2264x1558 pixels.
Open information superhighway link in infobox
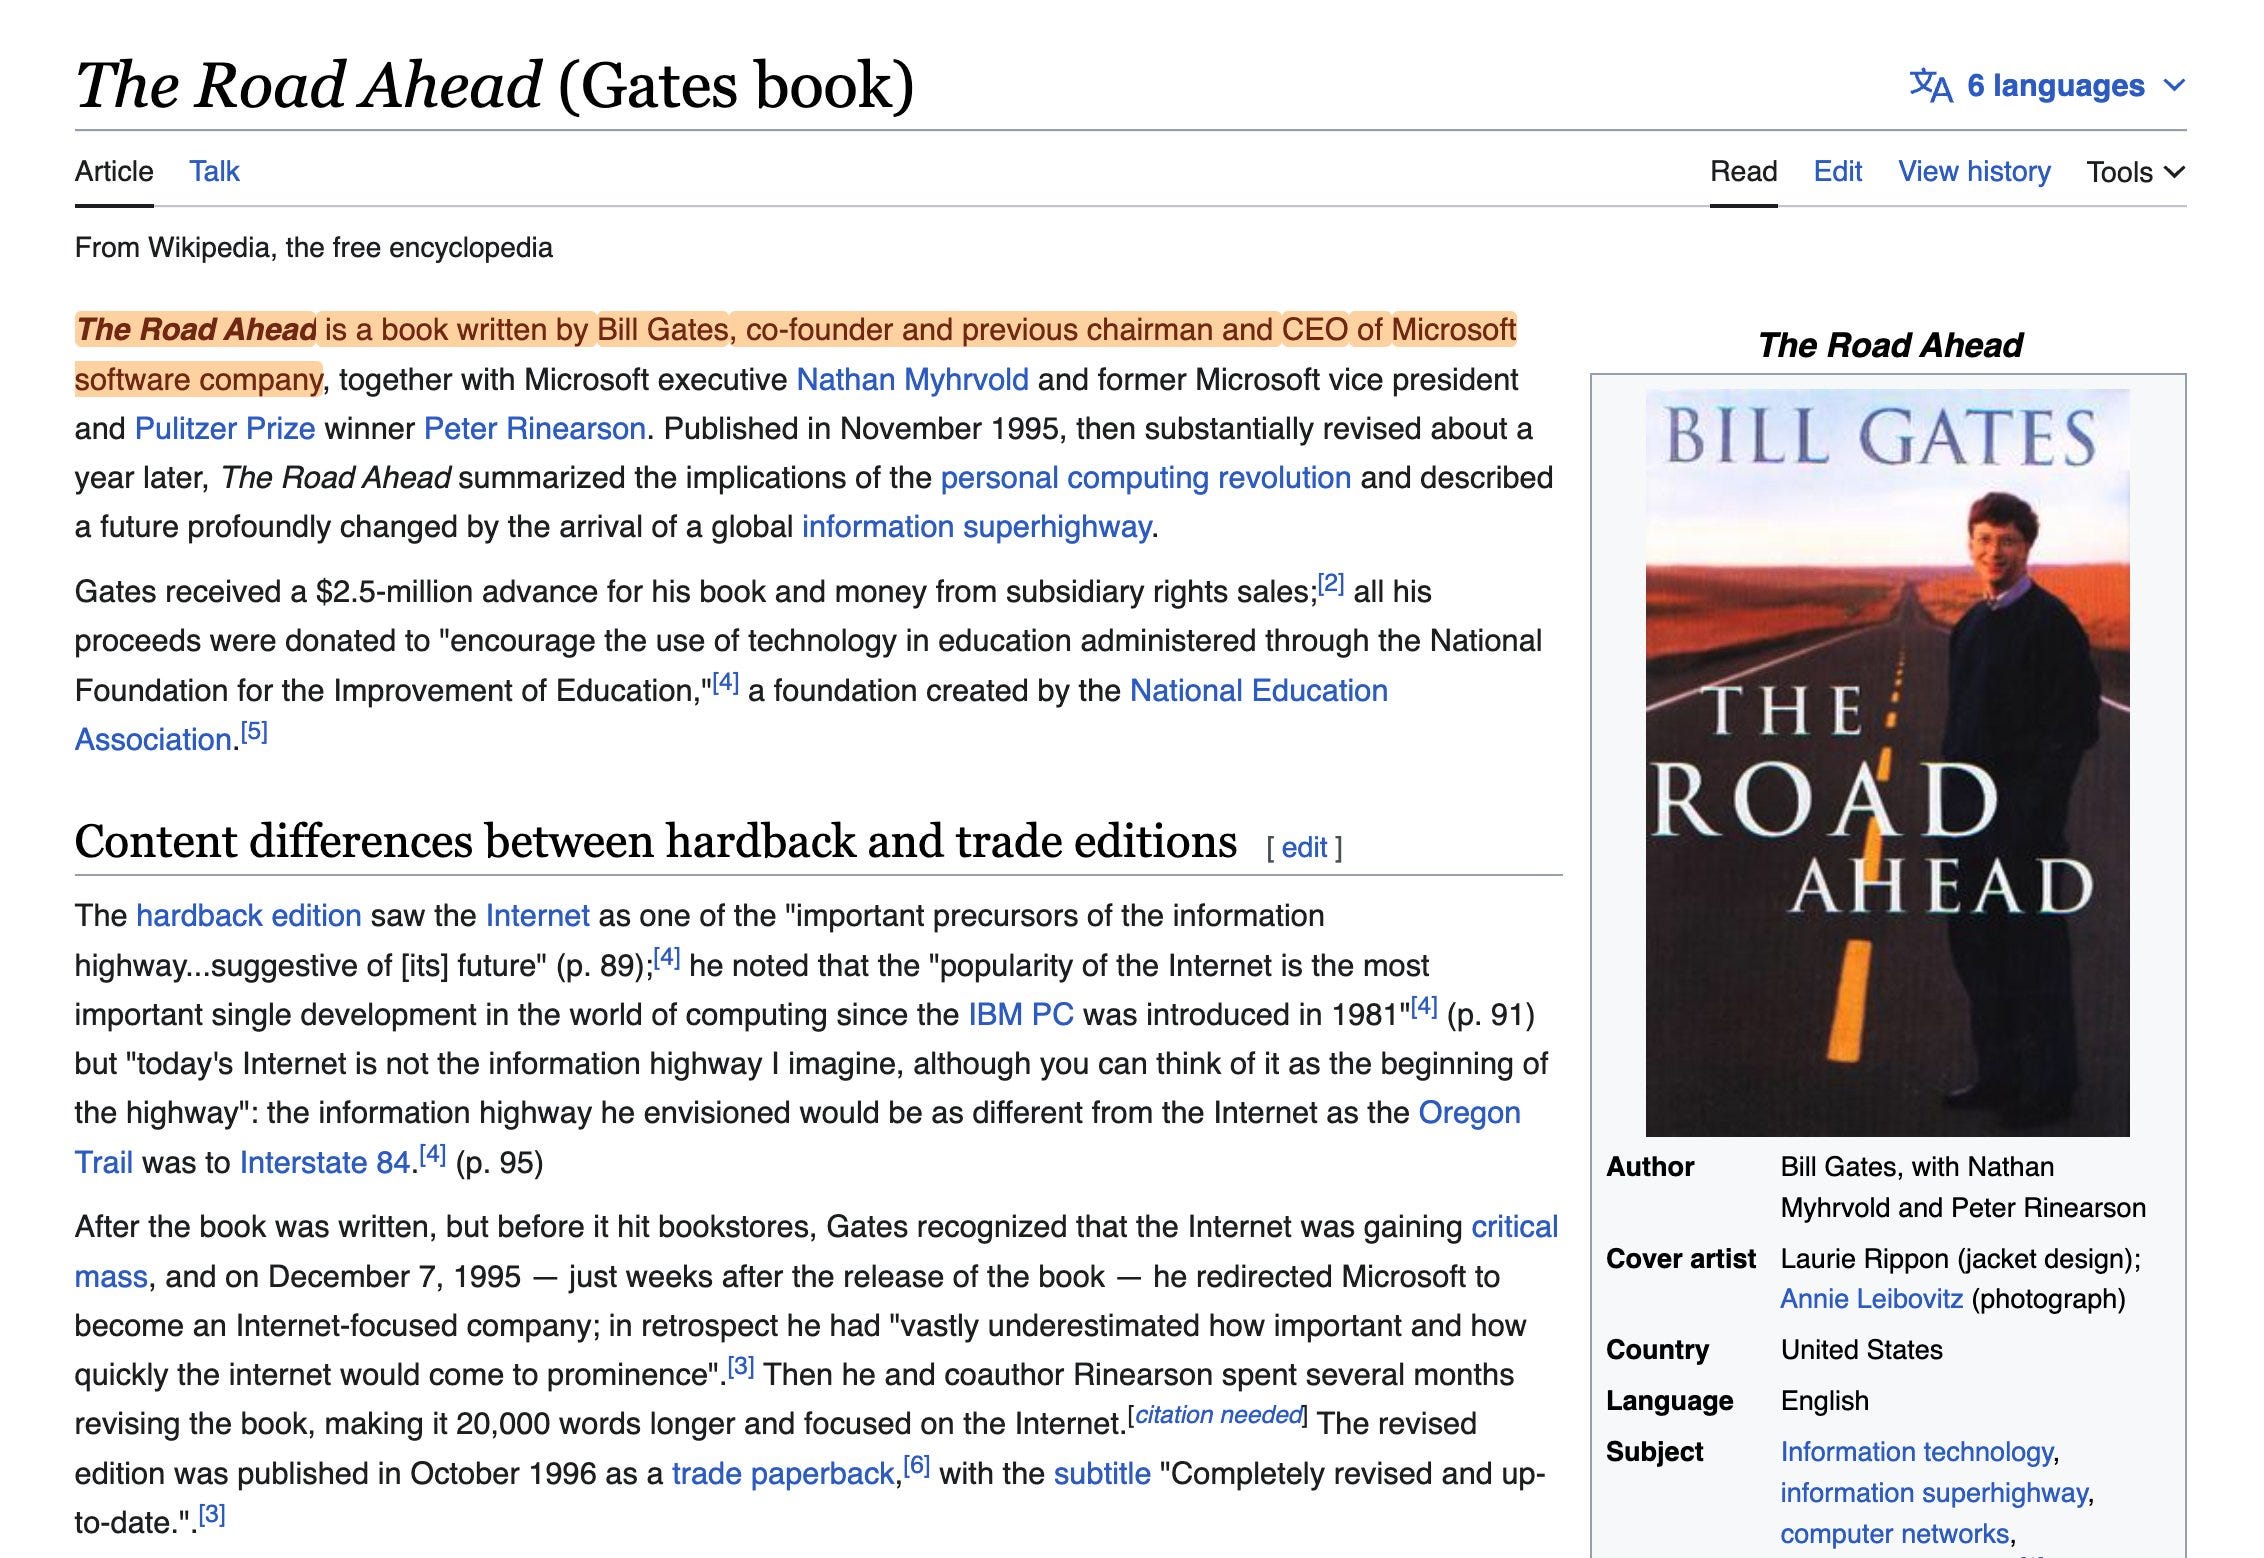pyautogui.click(x=1934, y=1493)
